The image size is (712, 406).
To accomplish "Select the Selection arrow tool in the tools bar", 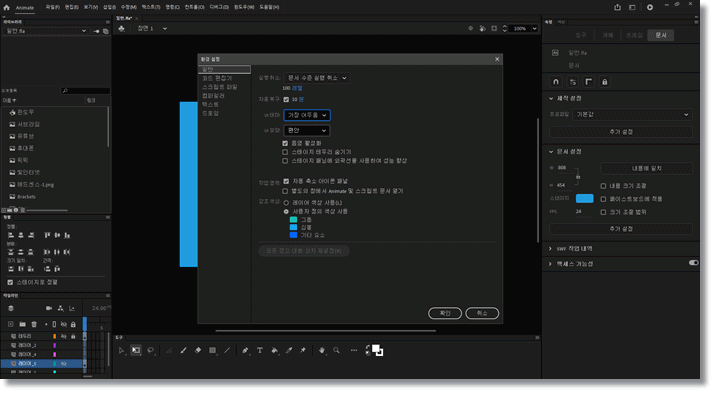I will click(x=121, y=351).
